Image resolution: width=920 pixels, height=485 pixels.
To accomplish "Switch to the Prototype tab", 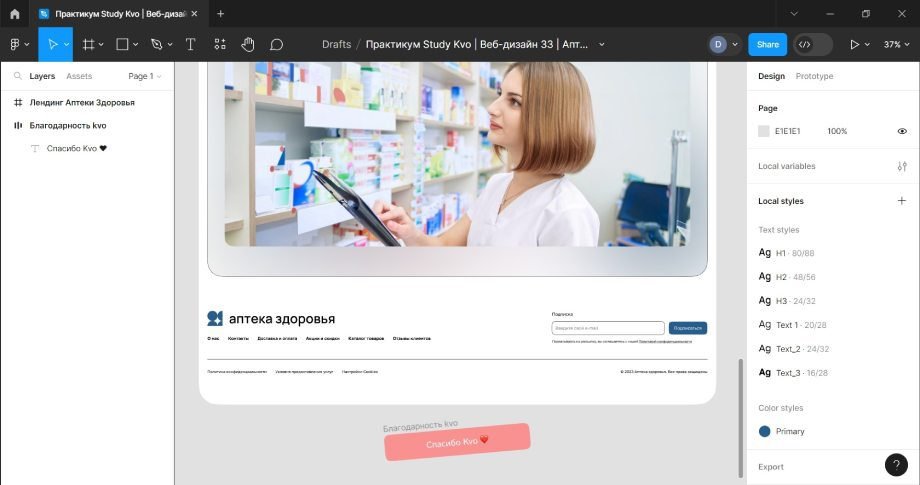I will [x=814, y=76].
